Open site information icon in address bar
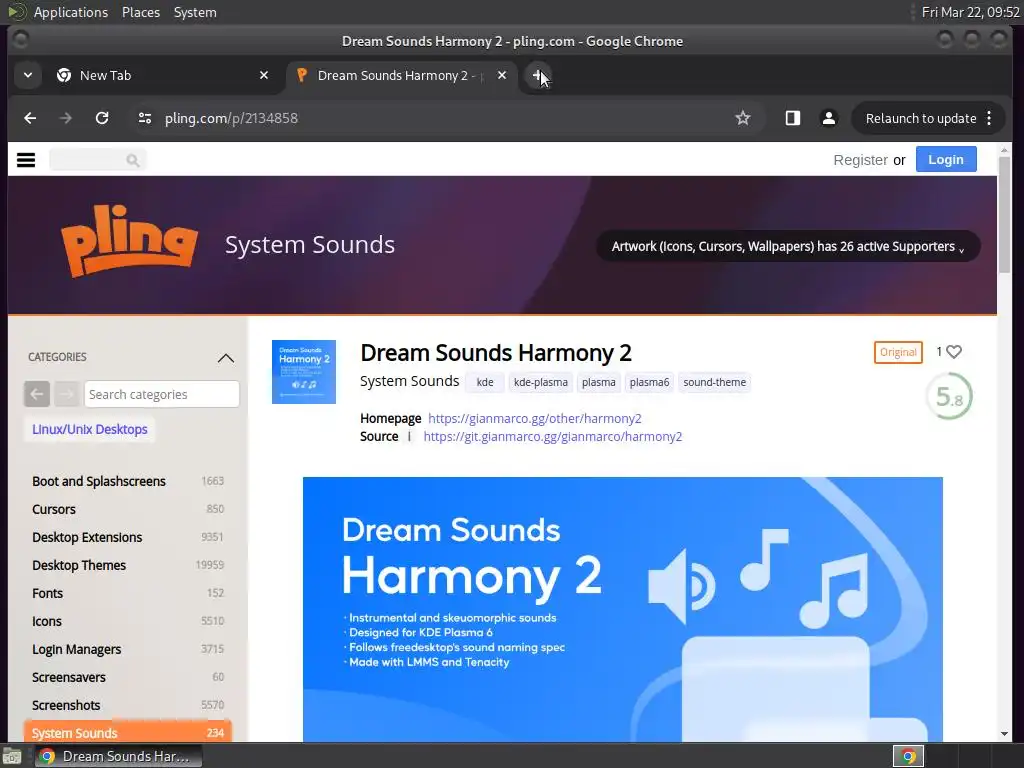The width and height of the screenshot is (1024, 768). tap(145, 118)
